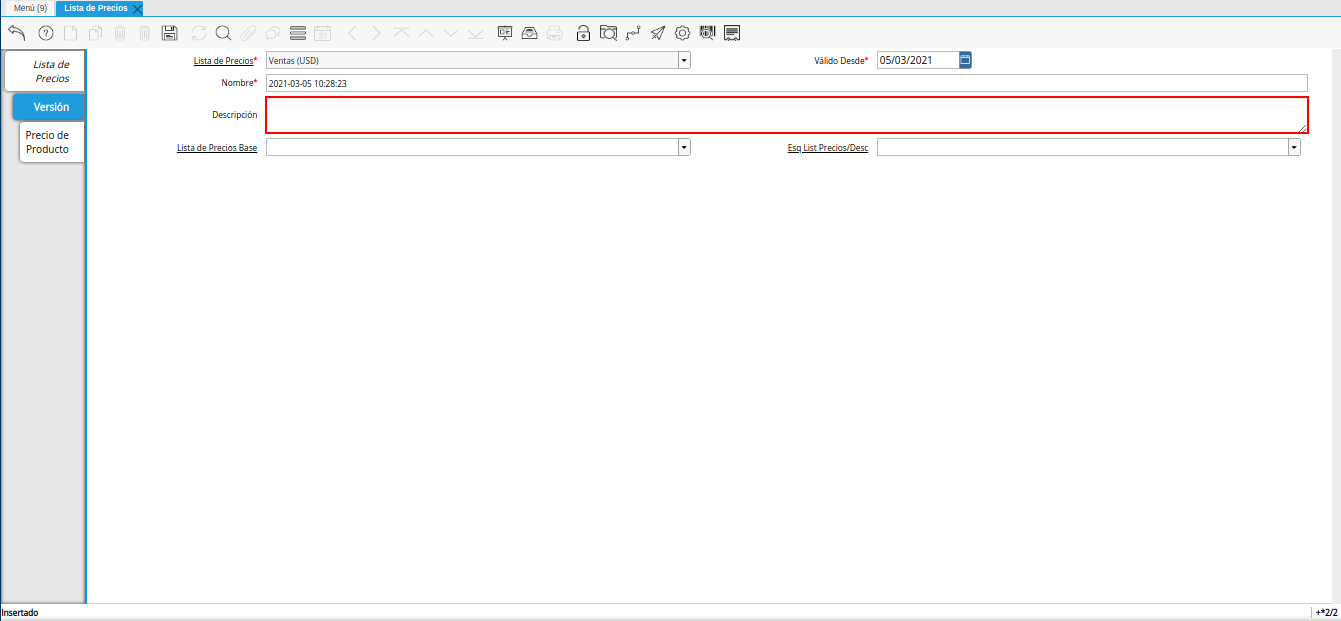Go to the previous tab with the left chevron
Screen dimensions: 1341x621
(352, 33)
